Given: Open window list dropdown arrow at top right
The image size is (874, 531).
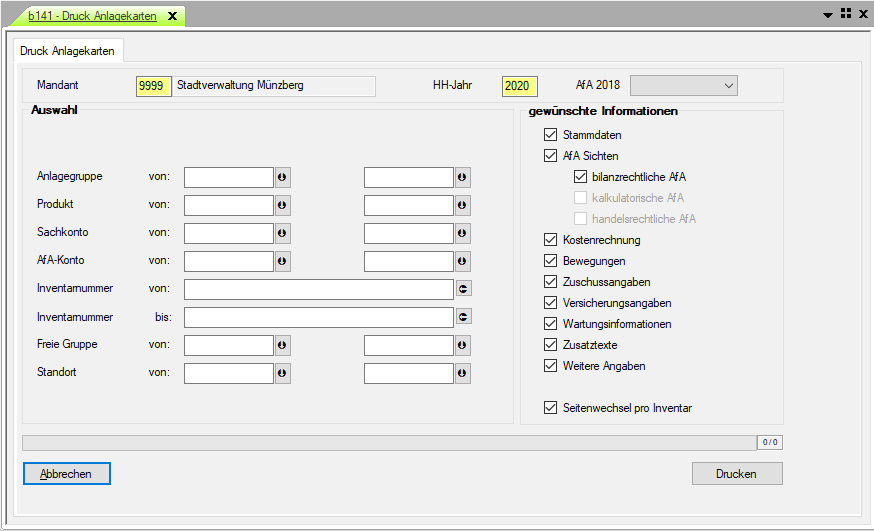Looking at the screenshot, I should tap(828, 15).
